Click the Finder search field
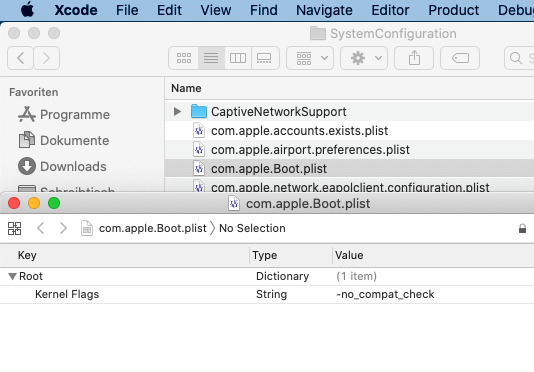This screenshot has height=372, width=534. 519,58
